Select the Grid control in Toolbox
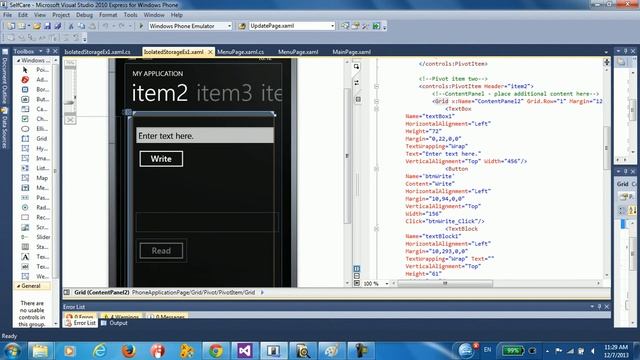640x360 pixels. coord(36,139)
